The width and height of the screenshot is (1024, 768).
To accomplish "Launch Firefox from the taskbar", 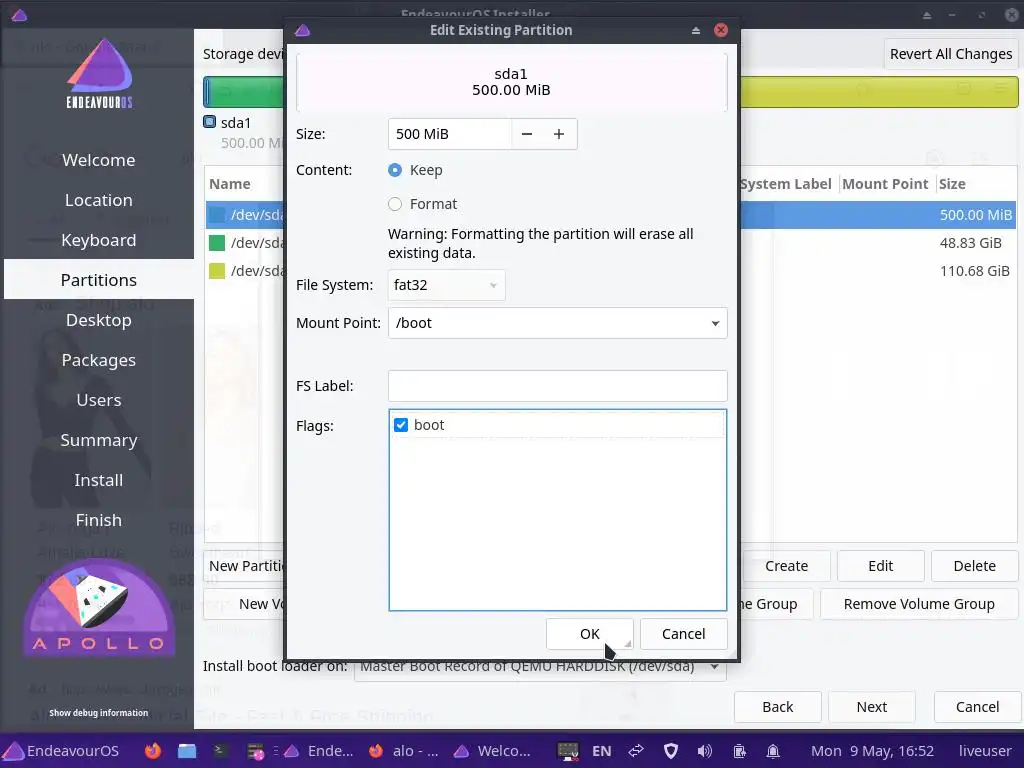I will 153,751.
